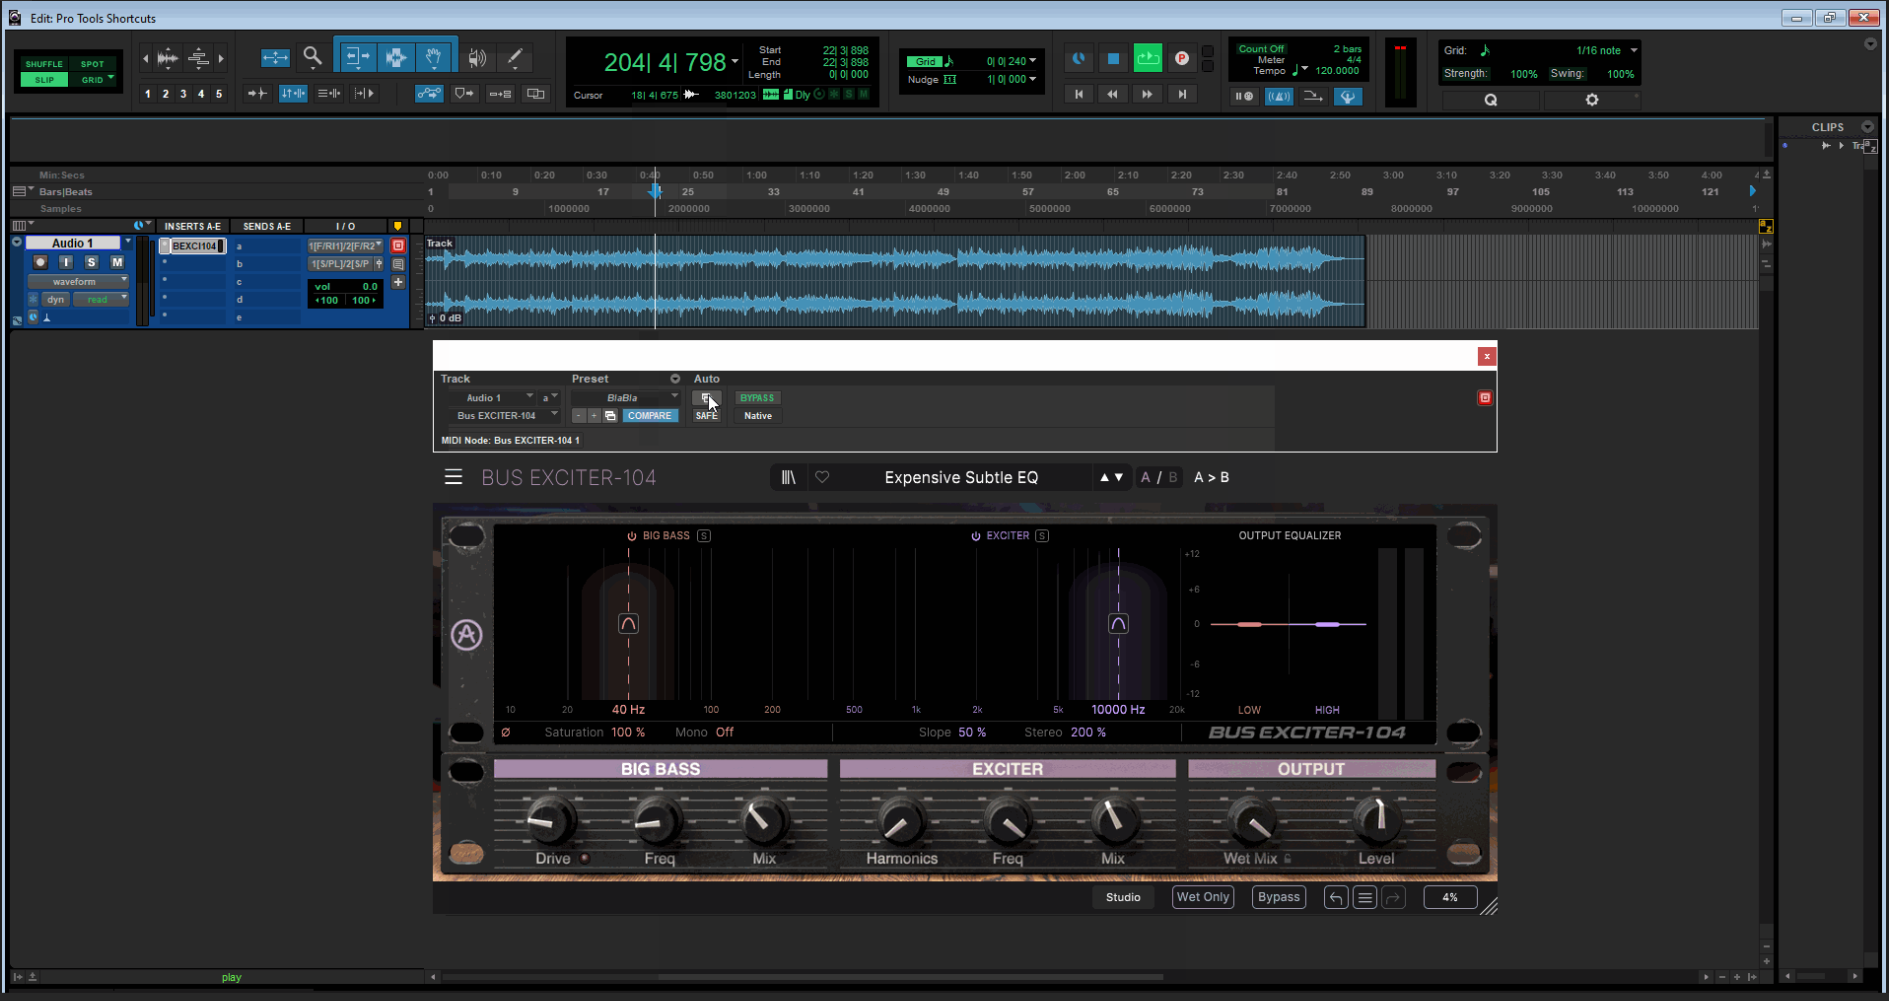
Task: Click the plugin footer Bypass button
Action: (x=1279, y=897)
